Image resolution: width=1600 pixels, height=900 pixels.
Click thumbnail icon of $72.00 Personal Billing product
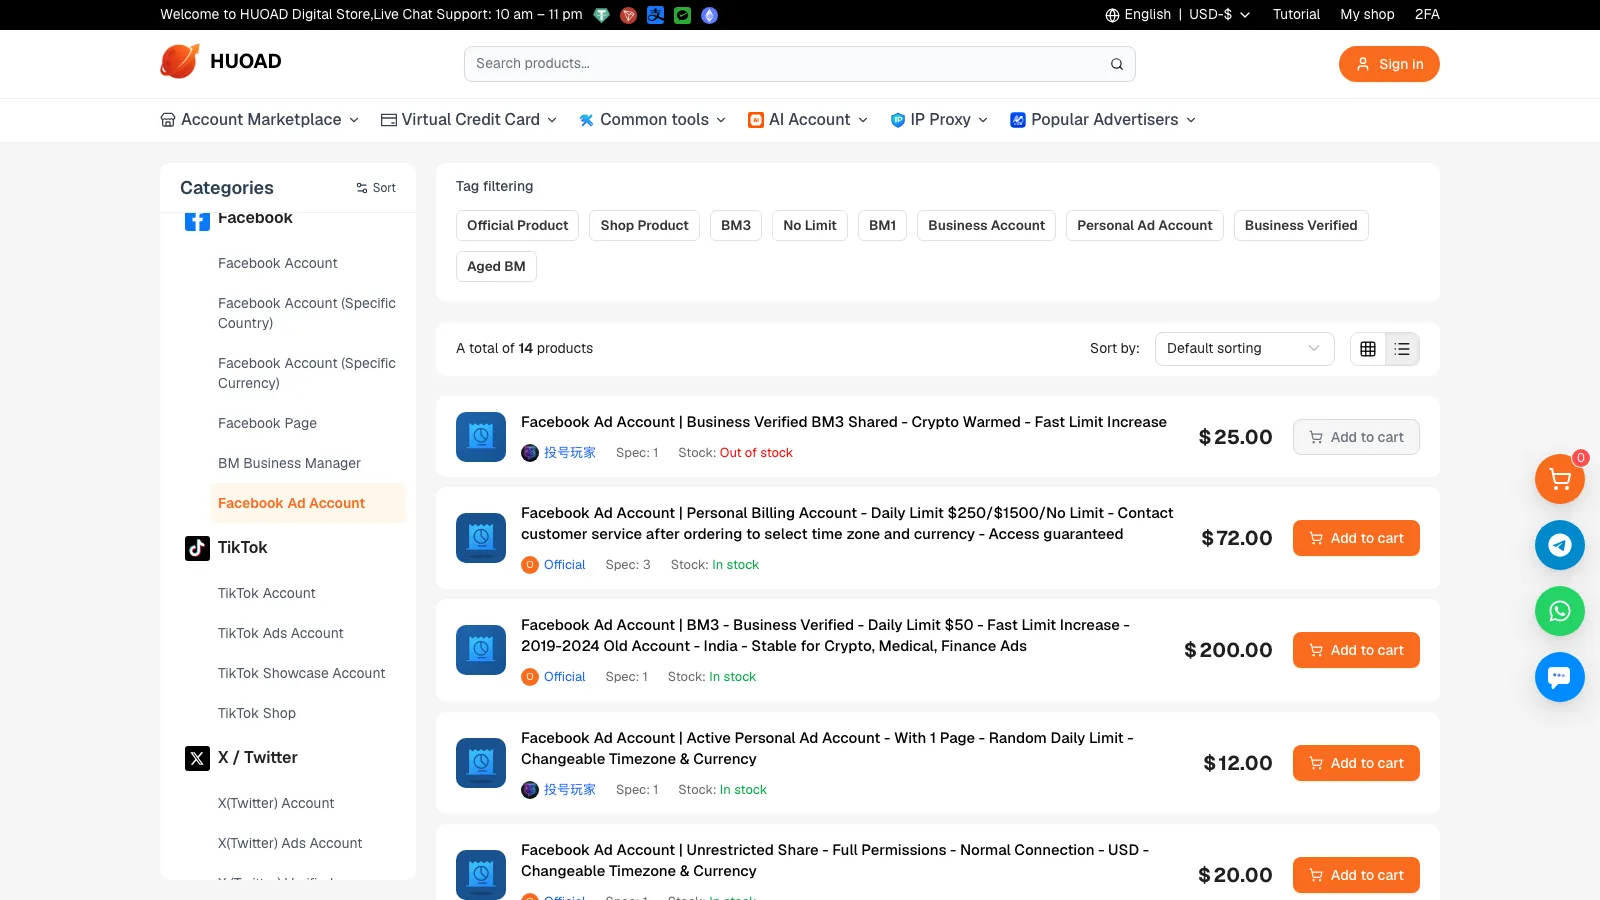[x=481, y=538]
